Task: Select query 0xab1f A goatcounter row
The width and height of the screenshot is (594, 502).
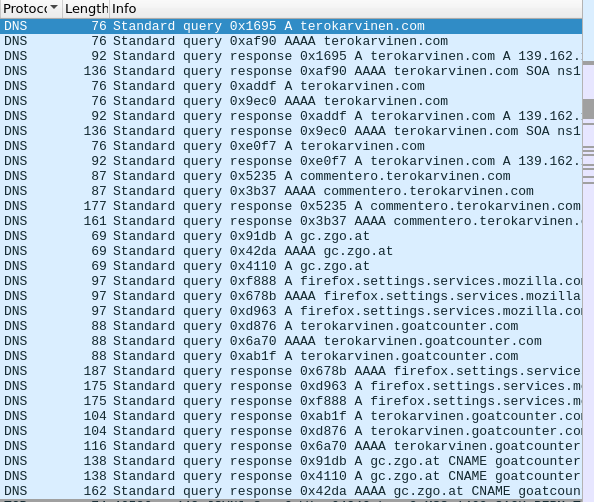Action: coord(291,356)
